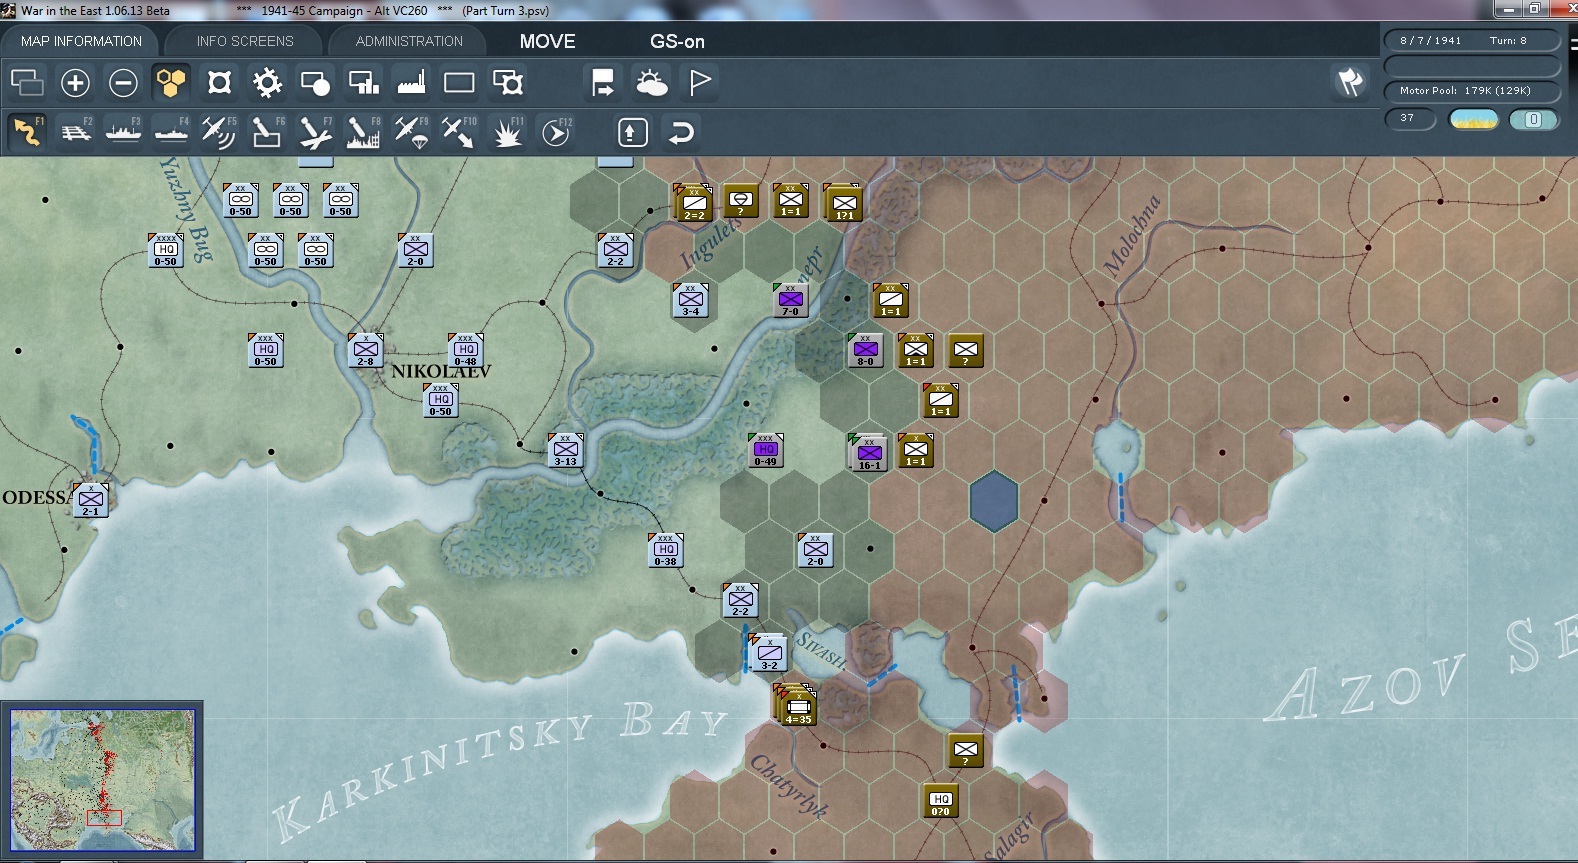Zoom in the map with the plus icon
The image size is (1578, 863).
pos(75,83)
